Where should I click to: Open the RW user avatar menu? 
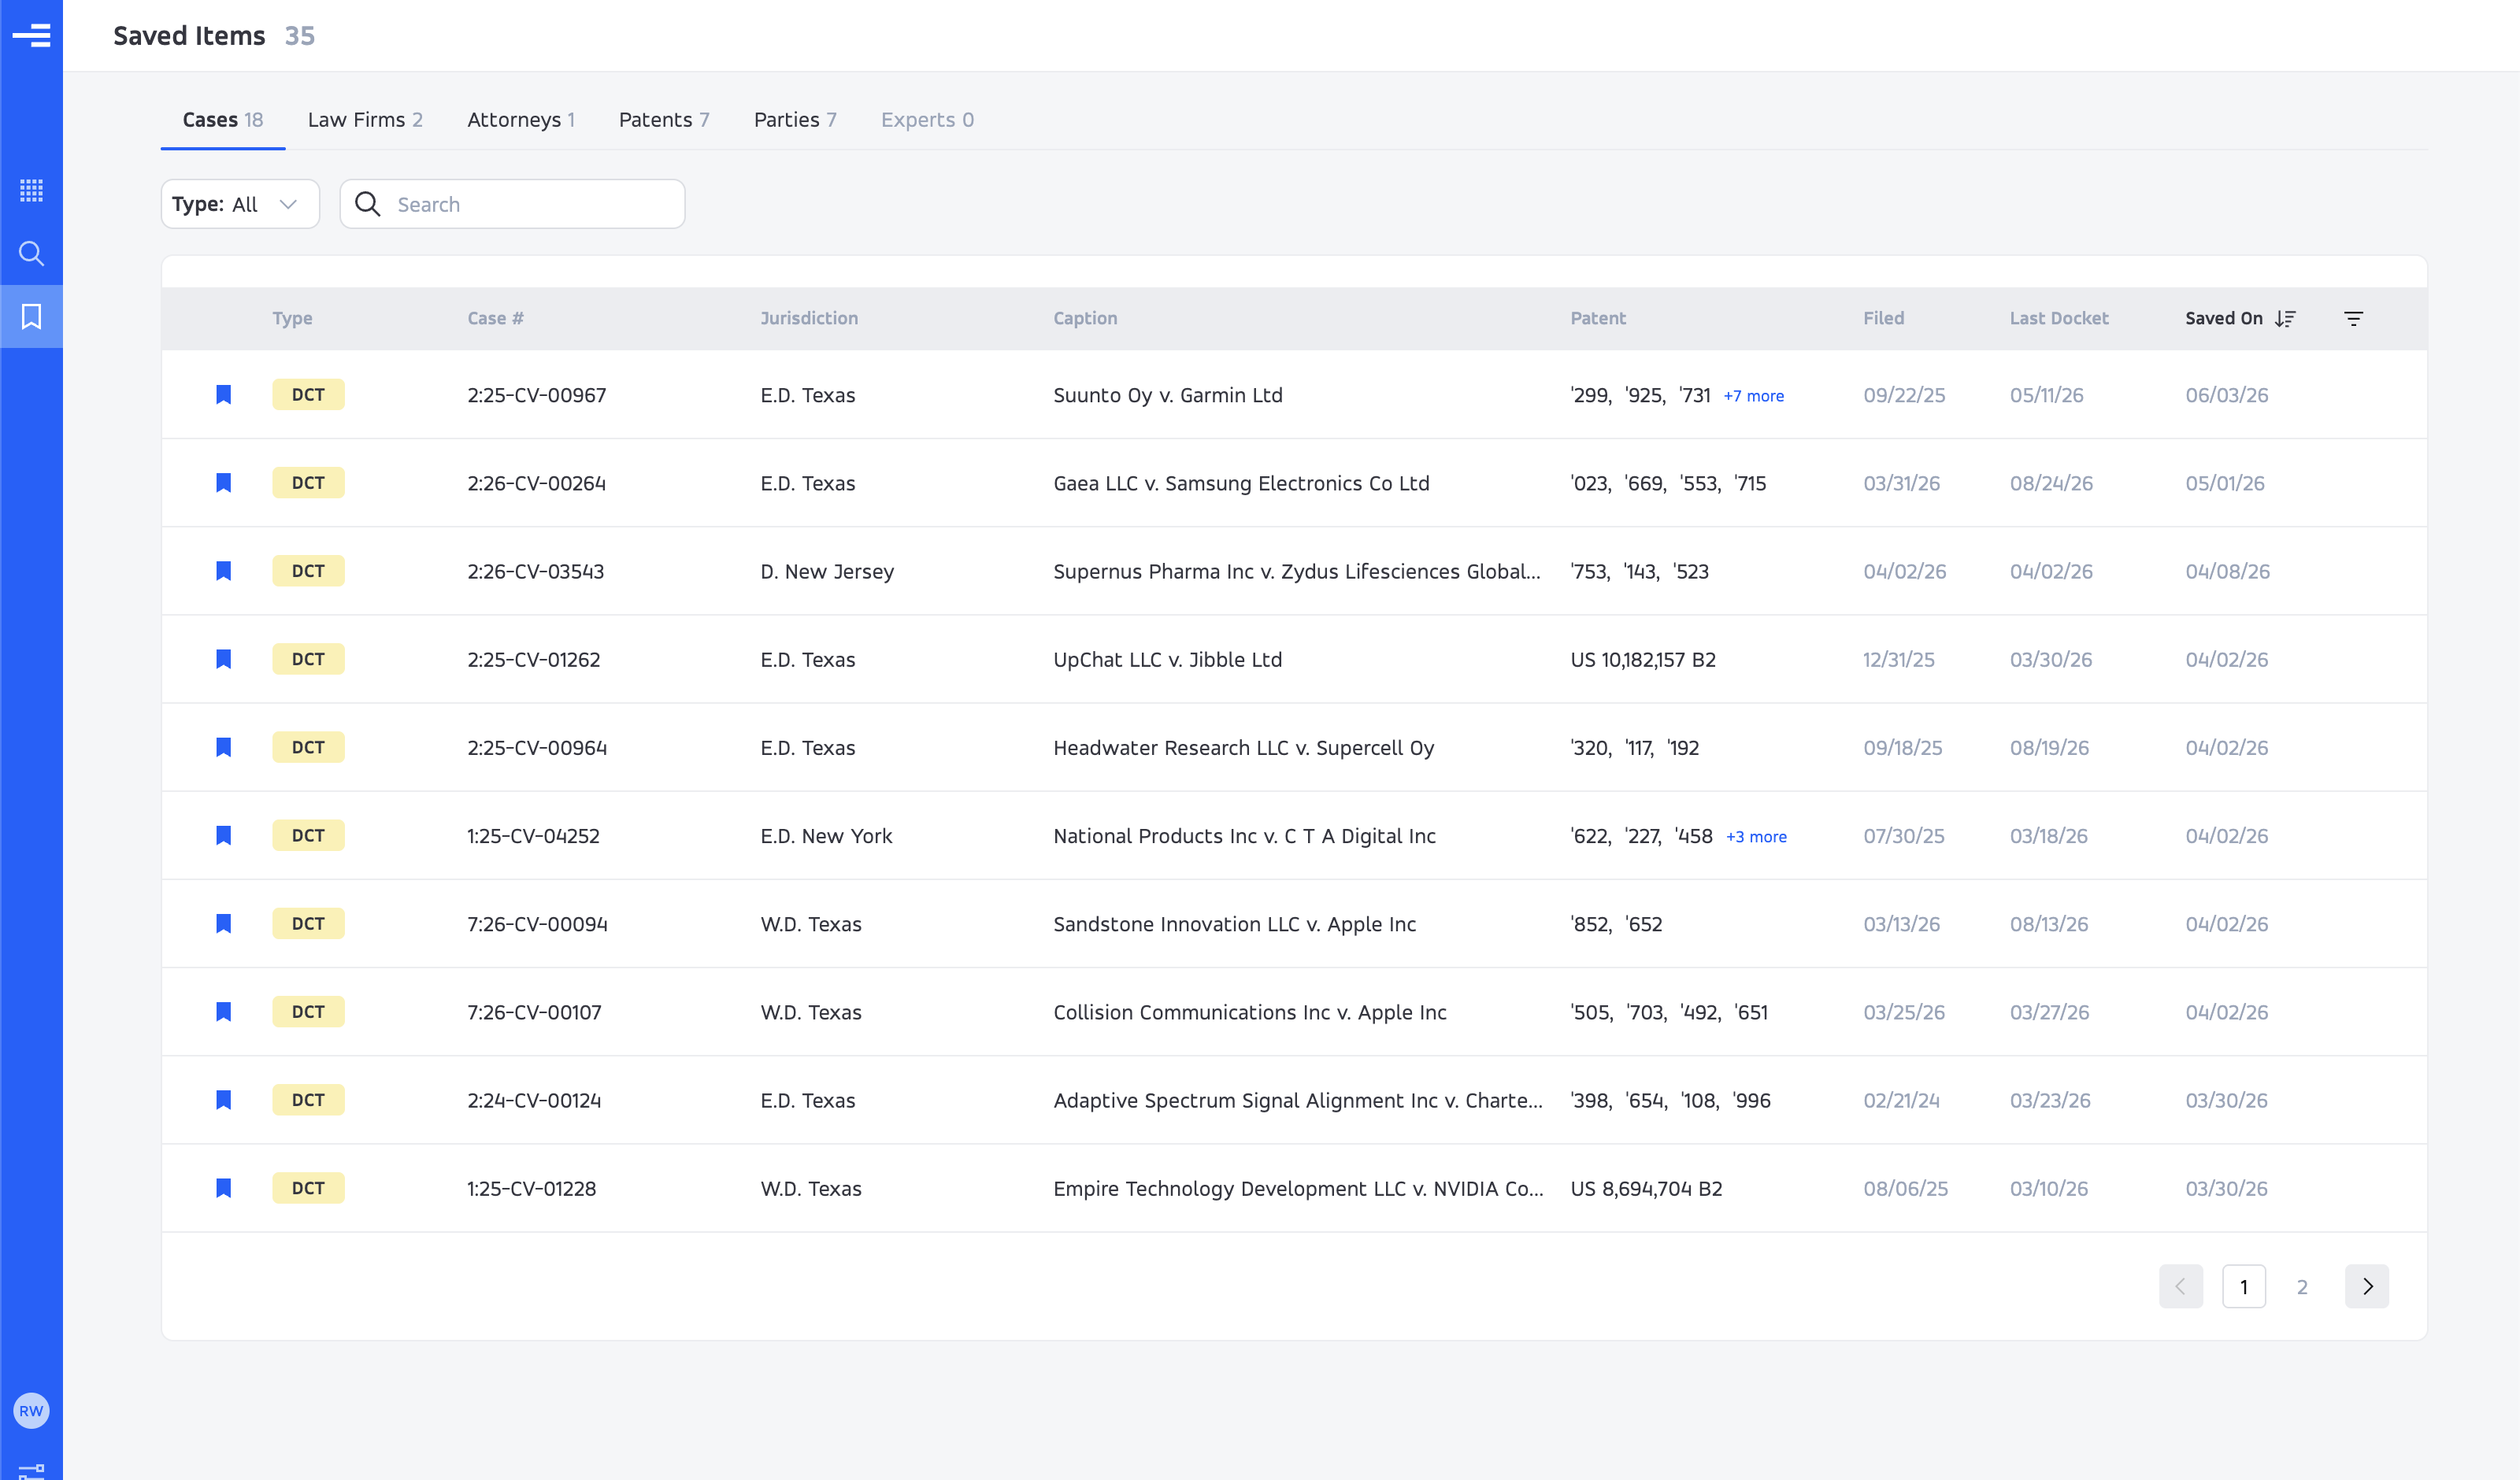point(31,1410)
